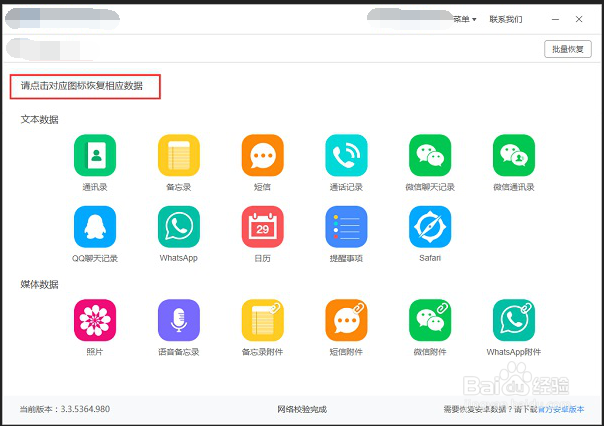Open the QQ聊天记录 penguin icon
This screenshot has height=426, width=604.
[x=95, y=226]
